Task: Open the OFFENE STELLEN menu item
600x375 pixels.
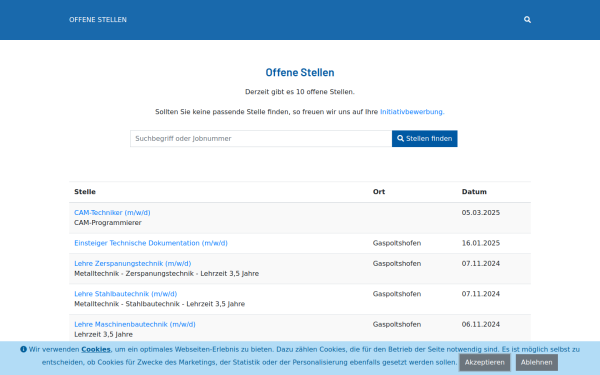Action: [98, 20]
